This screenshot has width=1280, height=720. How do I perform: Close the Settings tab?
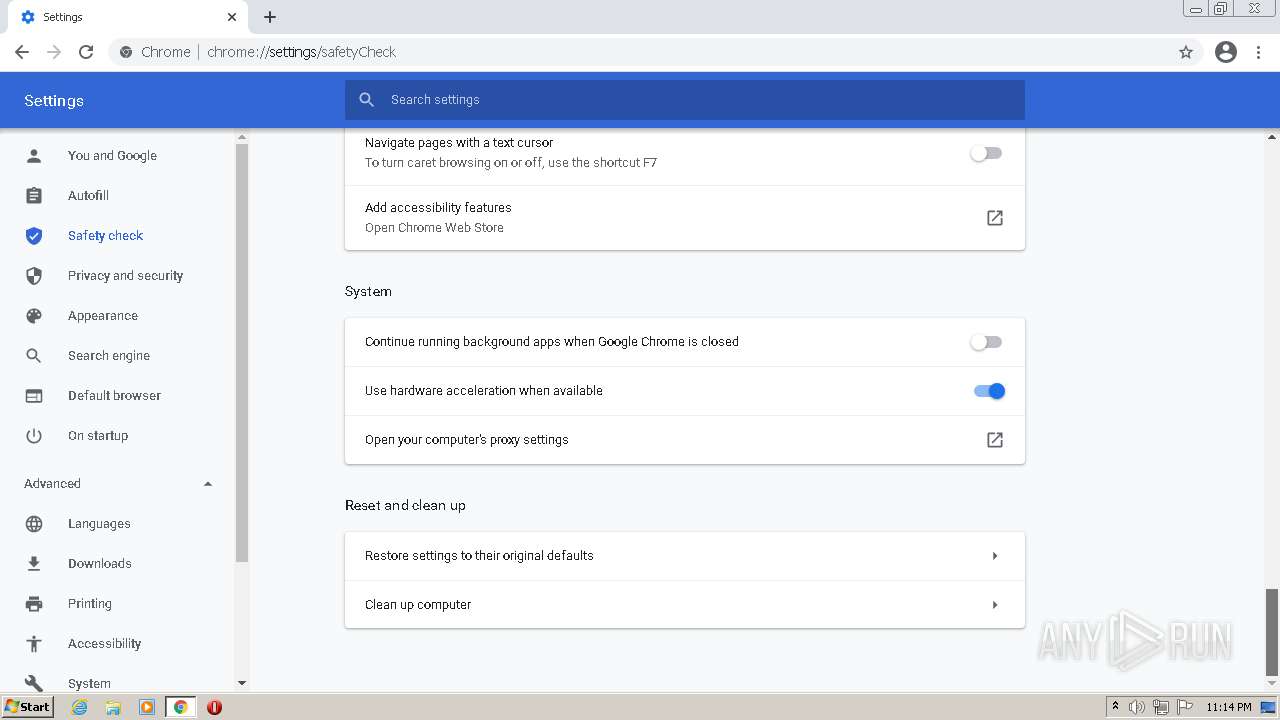(x=232, y=17)
